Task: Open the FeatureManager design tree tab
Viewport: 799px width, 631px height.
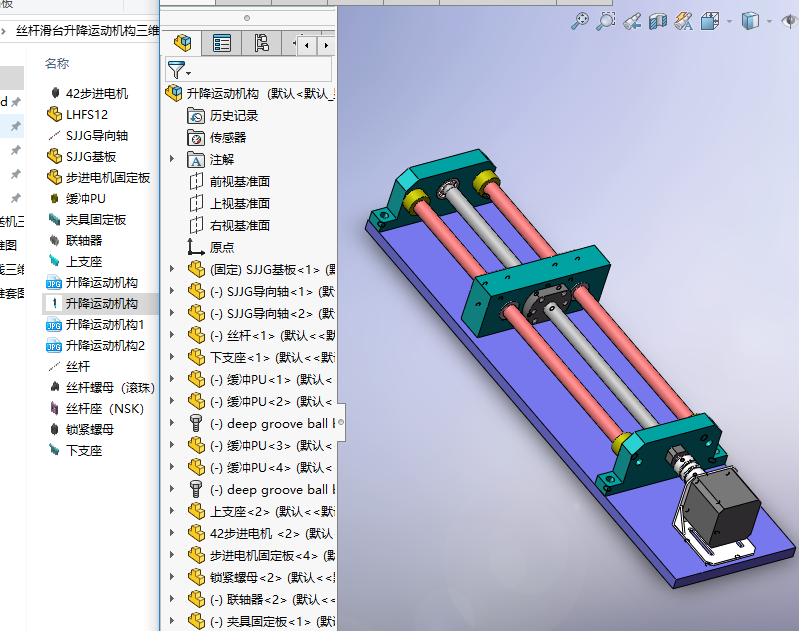Action: 182,43
